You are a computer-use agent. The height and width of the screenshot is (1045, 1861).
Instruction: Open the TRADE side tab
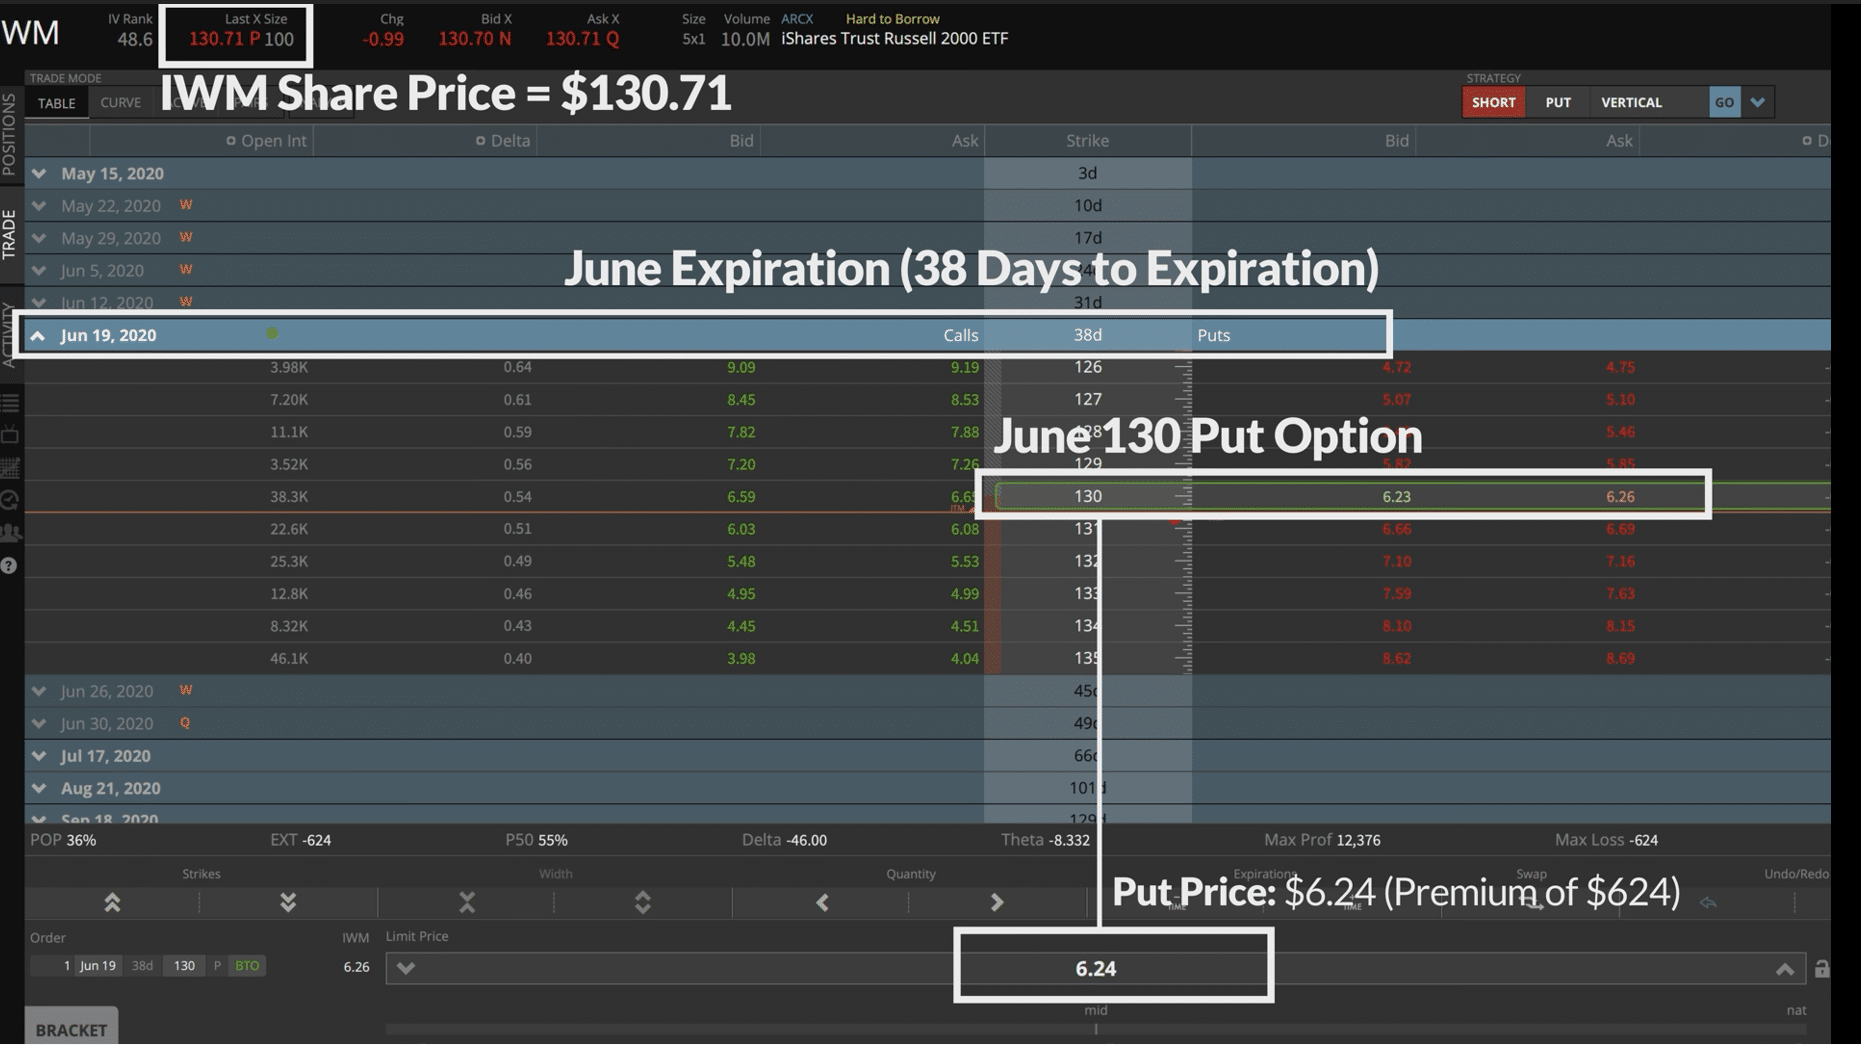point(10,235)
